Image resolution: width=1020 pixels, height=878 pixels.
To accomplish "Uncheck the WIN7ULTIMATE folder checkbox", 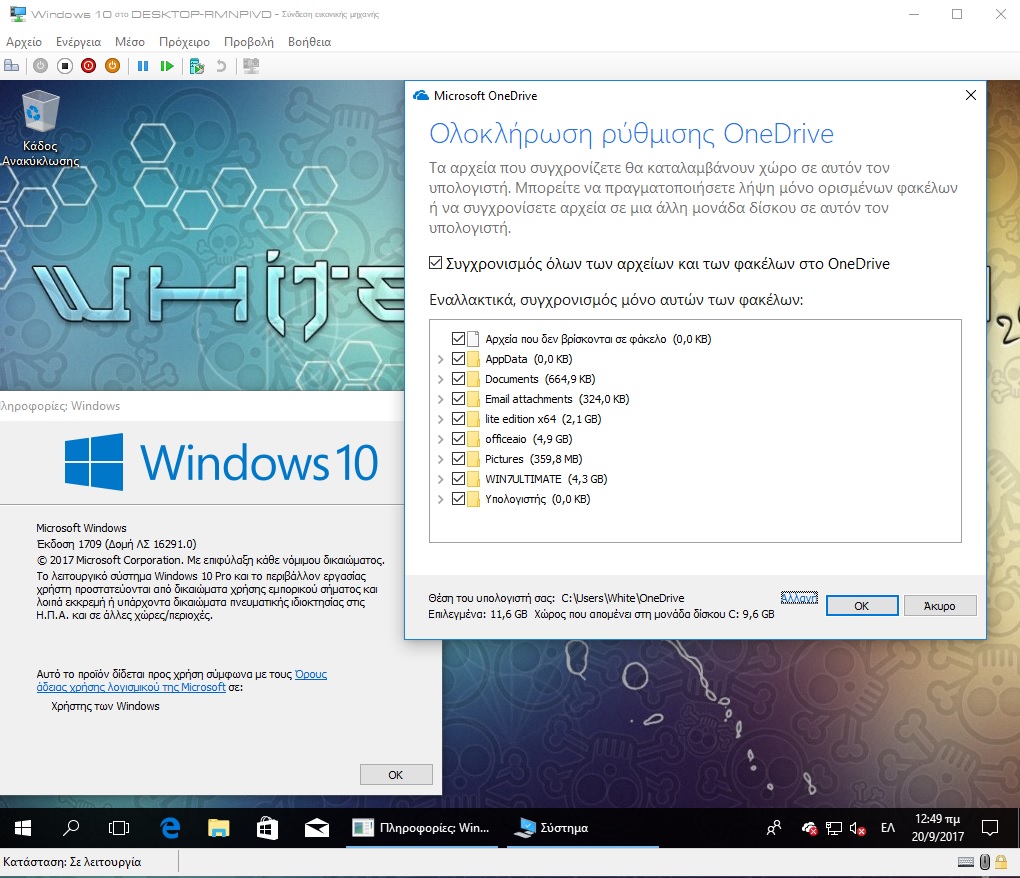I will point(458,479).
